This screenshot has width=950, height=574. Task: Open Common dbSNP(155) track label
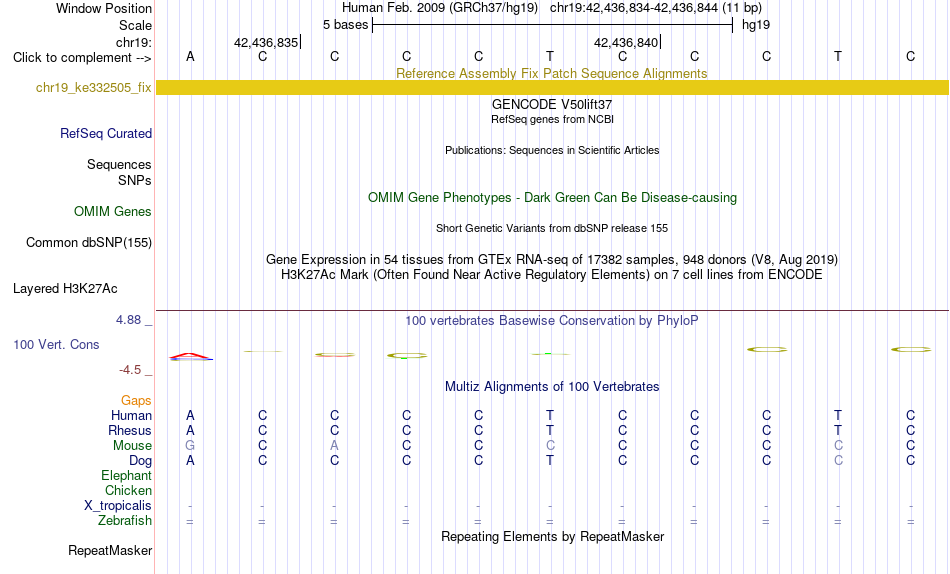[x=89, y=242]
